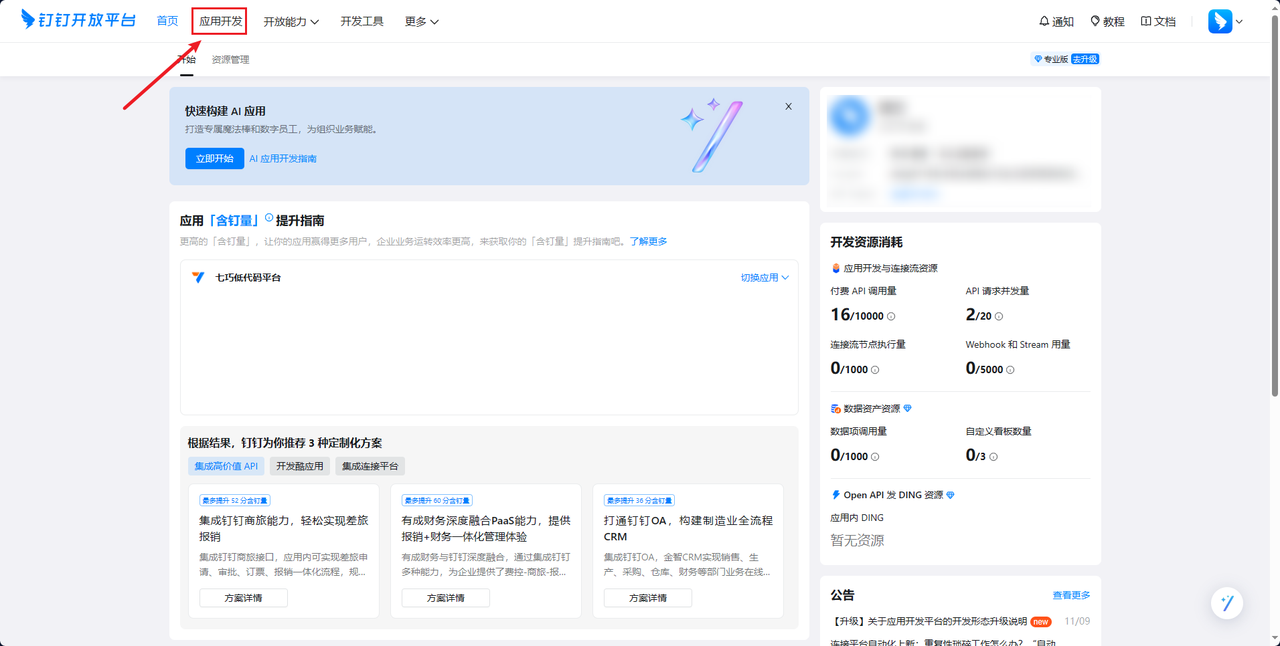
Task: Switch to the 资源管理 tab
Action: pos(230,60)
